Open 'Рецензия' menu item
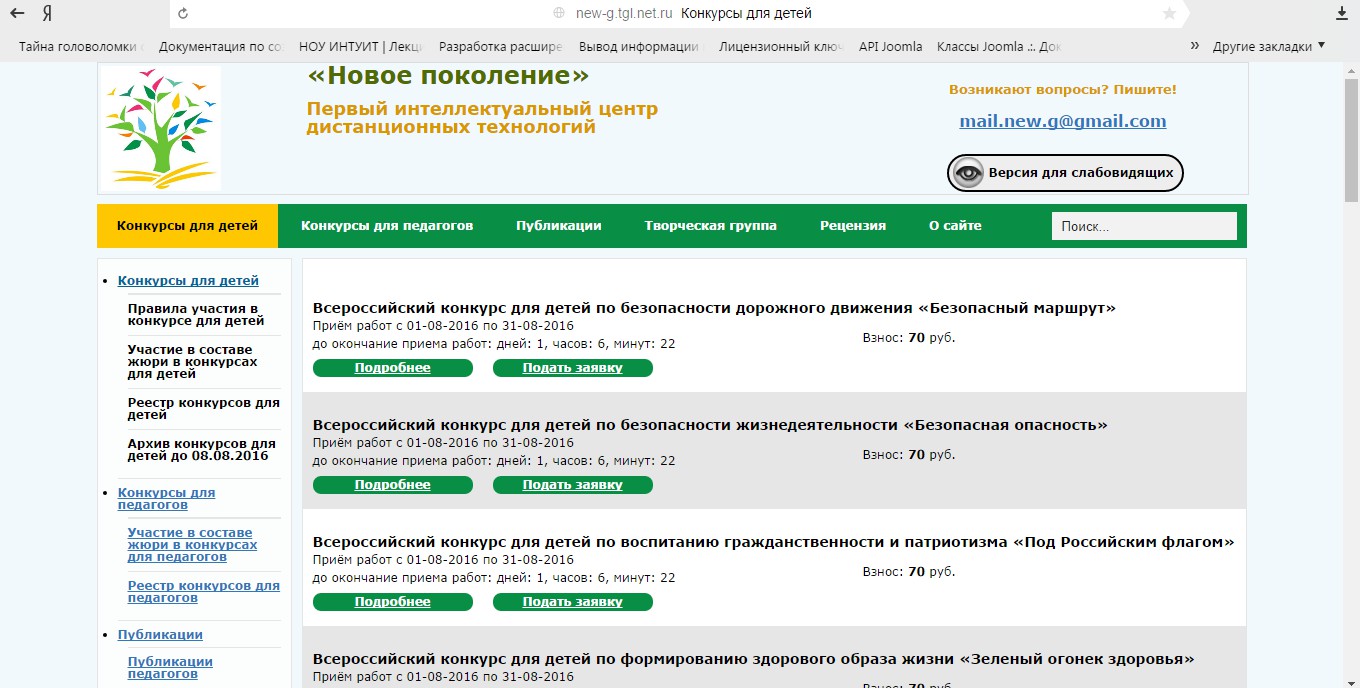This screenshot has height=688, width=1360. tap(853, 226)
